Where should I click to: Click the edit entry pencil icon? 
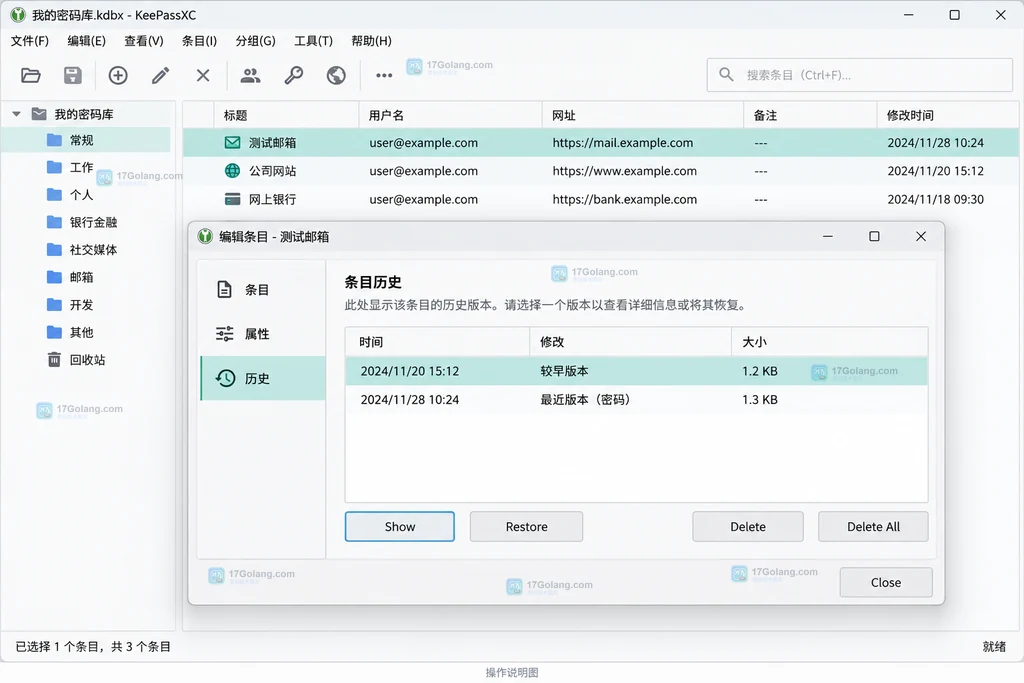pos(161,75)
